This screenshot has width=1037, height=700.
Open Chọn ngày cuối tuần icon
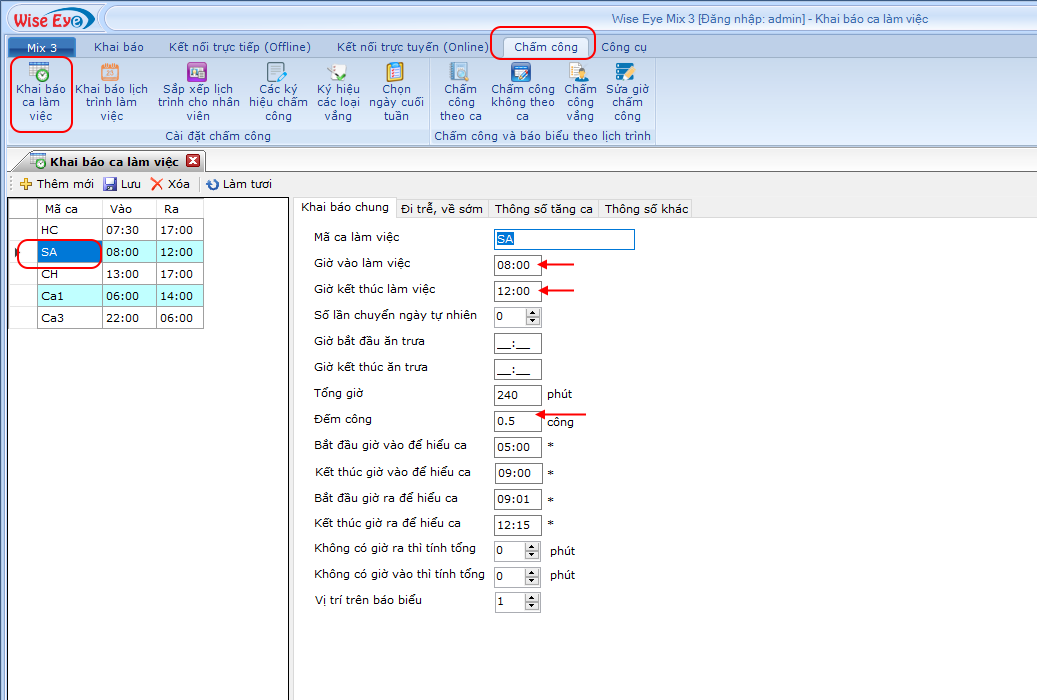coord(396,92)
